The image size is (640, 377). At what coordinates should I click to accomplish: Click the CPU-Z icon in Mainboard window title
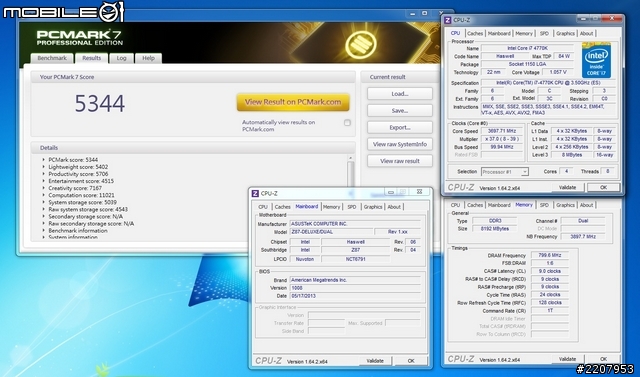(255, 193)
